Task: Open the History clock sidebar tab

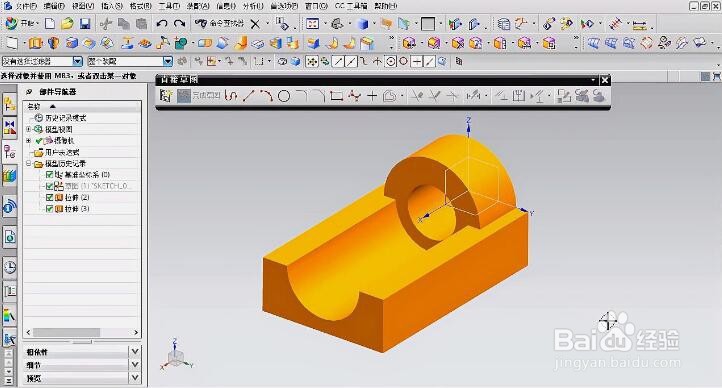Action: [10, 267]
